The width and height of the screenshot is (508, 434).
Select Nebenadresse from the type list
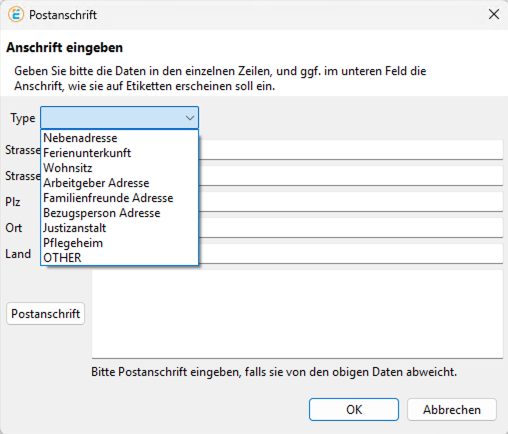[x=80, y=138]
